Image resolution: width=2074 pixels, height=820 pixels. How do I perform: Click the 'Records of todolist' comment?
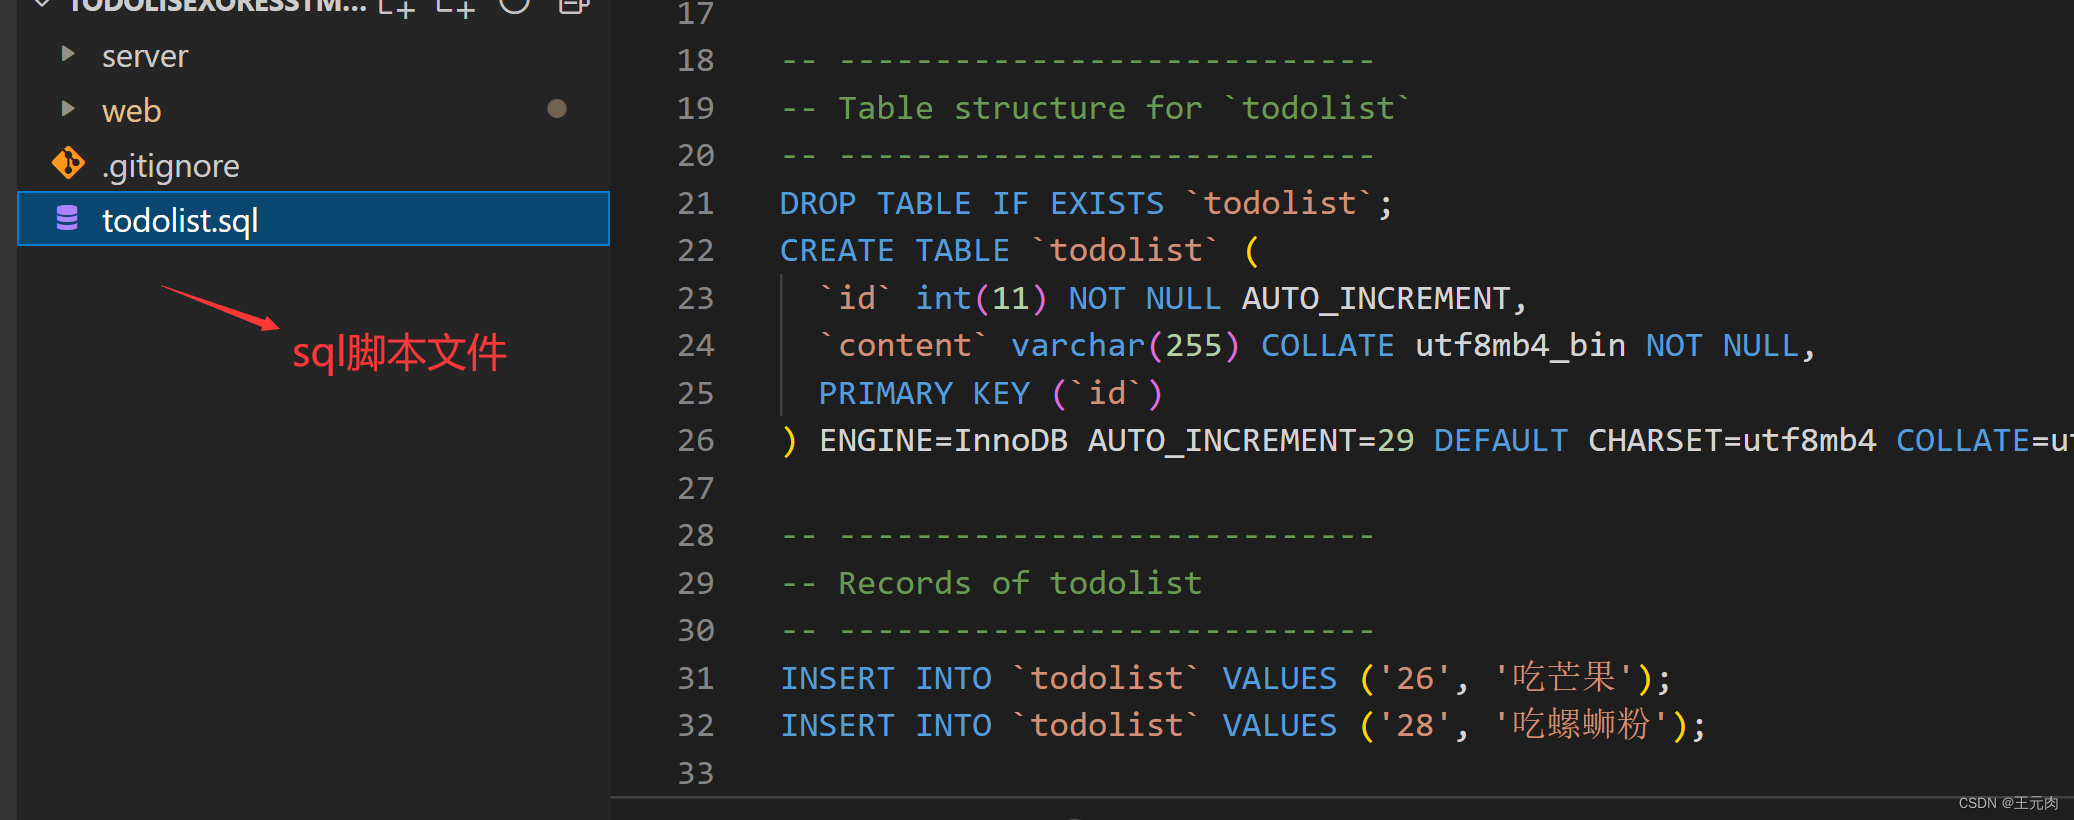coord(991,583)
